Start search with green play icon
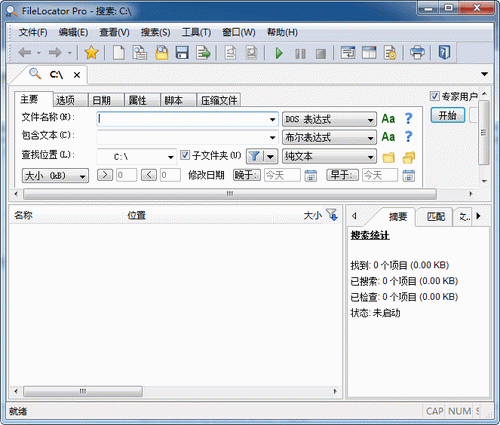Screen dimensions: 500x425 pyautogui.click(x=279, y=53)
